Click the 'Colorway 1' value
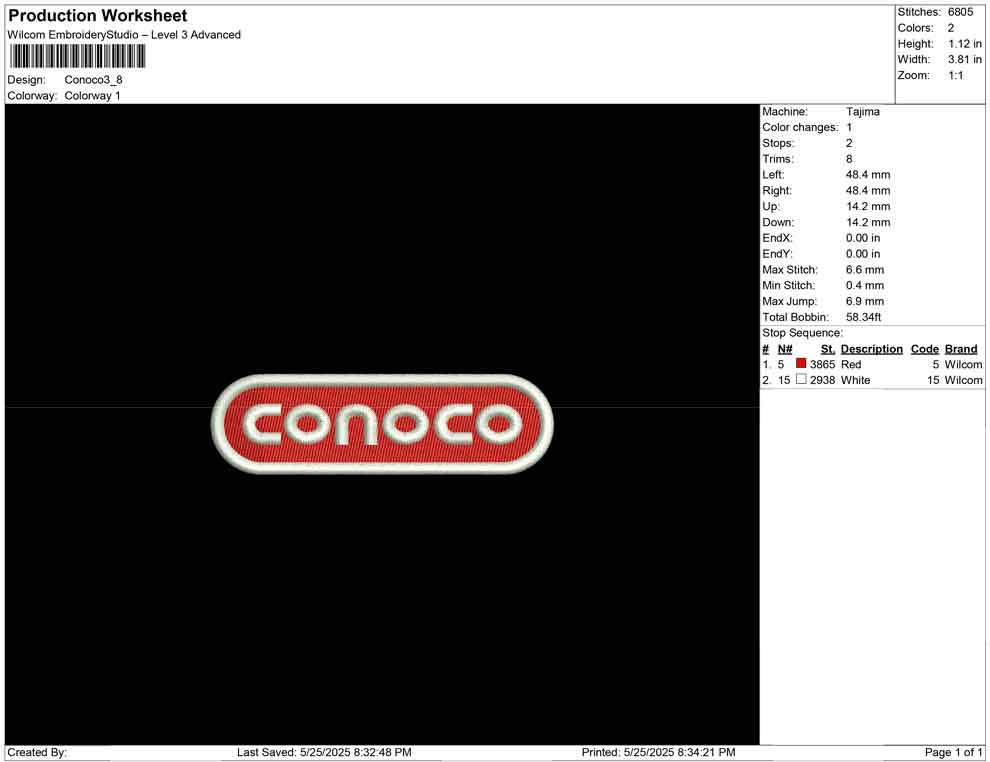The width and height of the screenshot is (990, 762). (92, 95)
